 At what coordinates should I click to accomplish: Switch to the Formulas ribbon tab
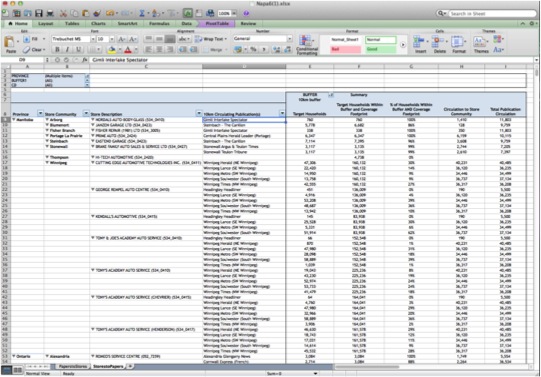159,23
